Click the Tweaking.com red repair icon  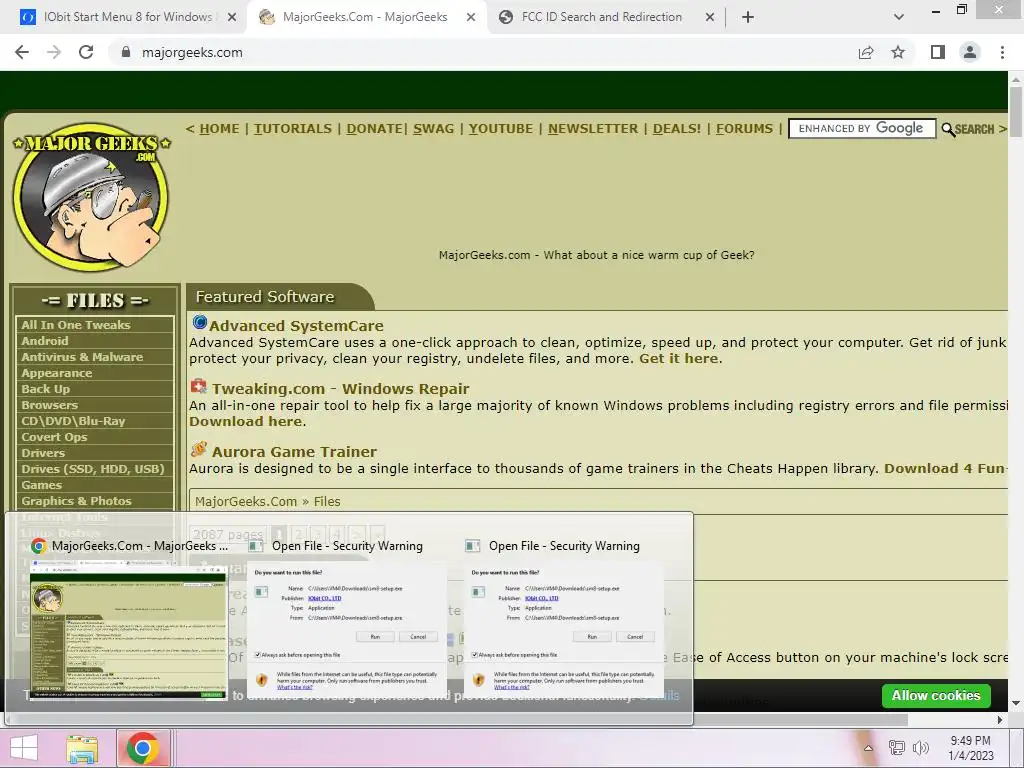tap(199, 386)
